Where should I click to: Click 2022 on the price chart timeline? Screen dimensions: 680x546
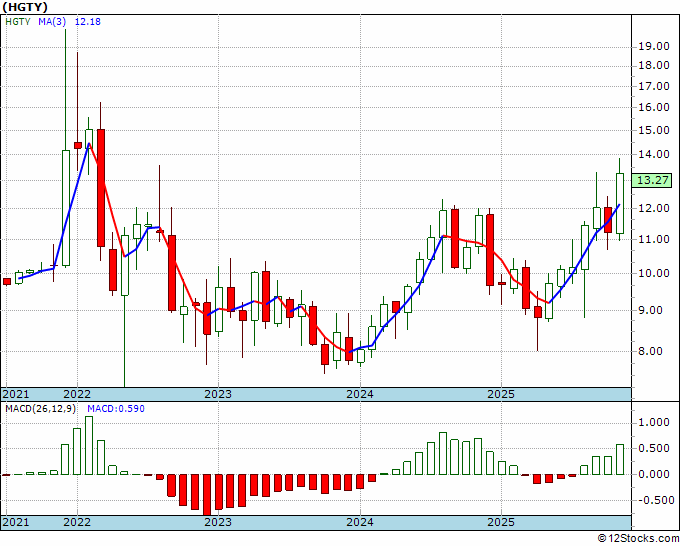point(77,394)
